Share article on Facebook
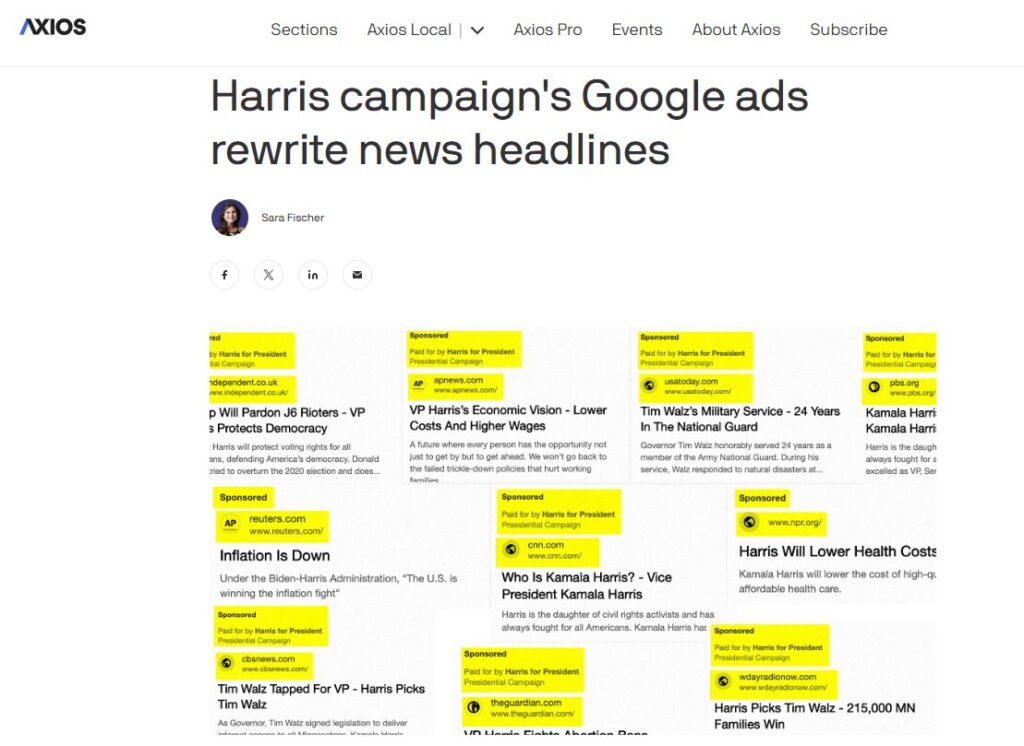Image resolution: width=1024 pixels, height=746 pixels. (224, 275)
